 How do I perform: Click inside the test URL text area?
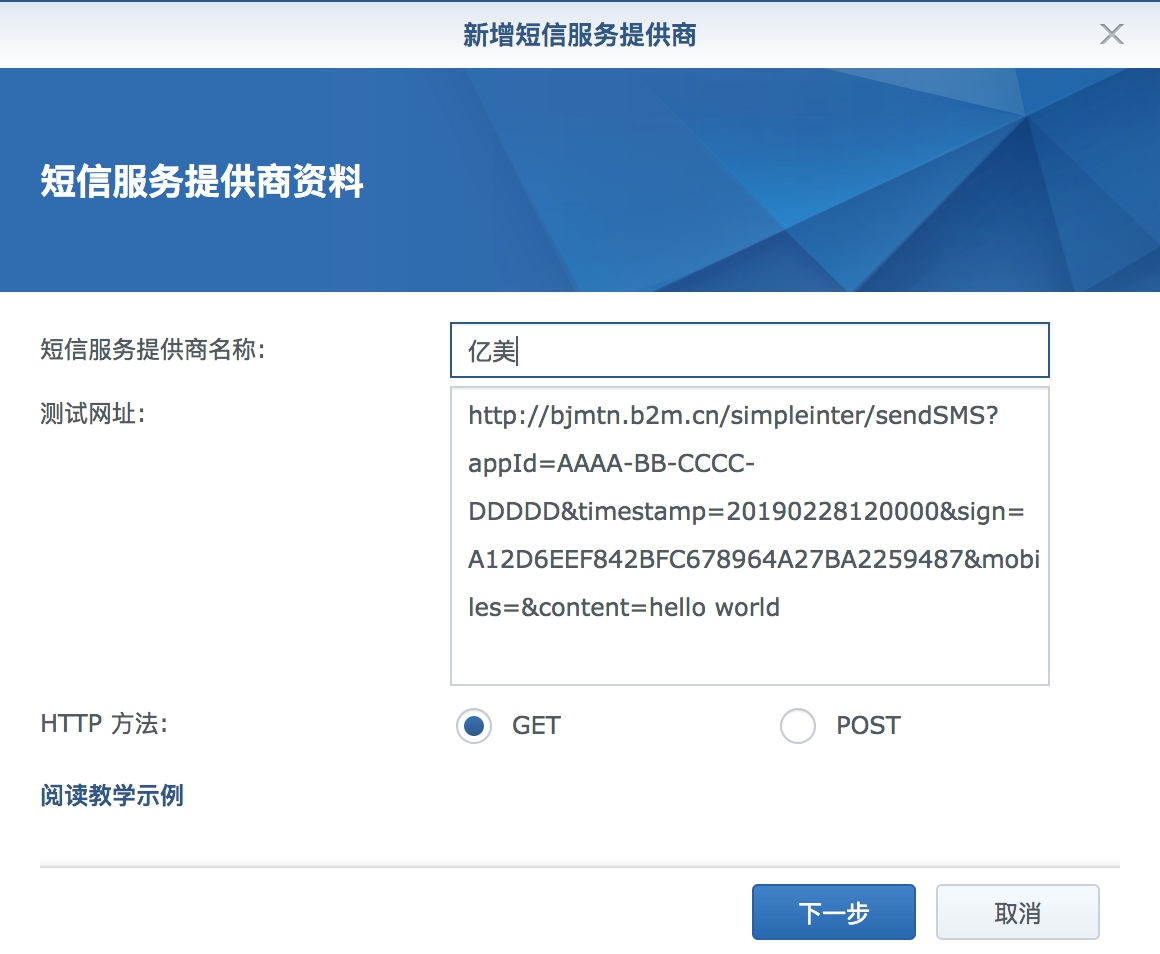click(x=749, y=536)
